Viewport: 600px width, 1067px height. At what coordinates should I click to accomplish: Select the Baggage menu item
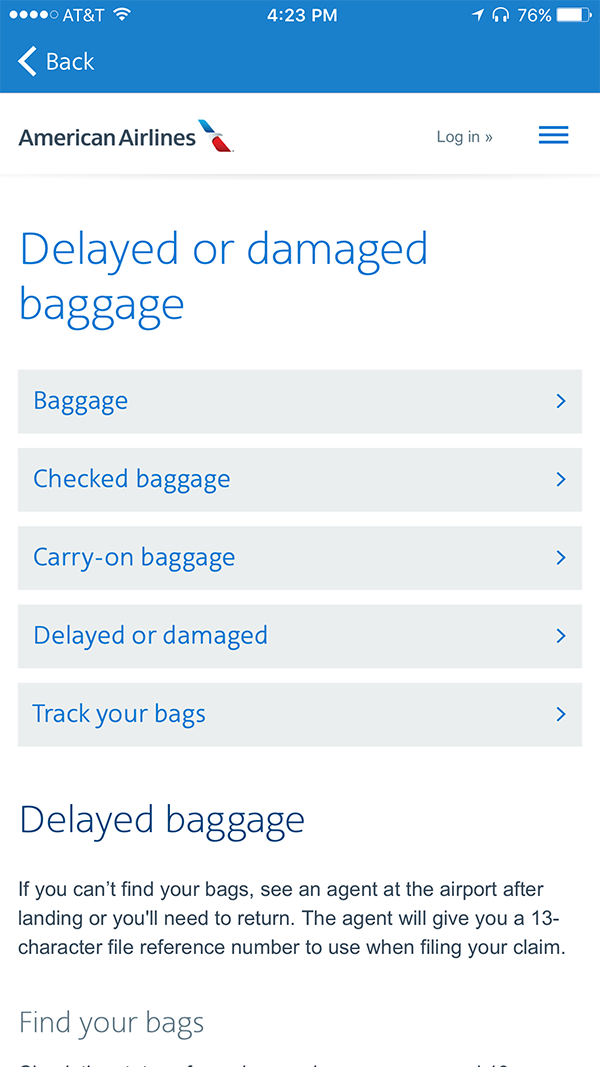click(81, 401)
